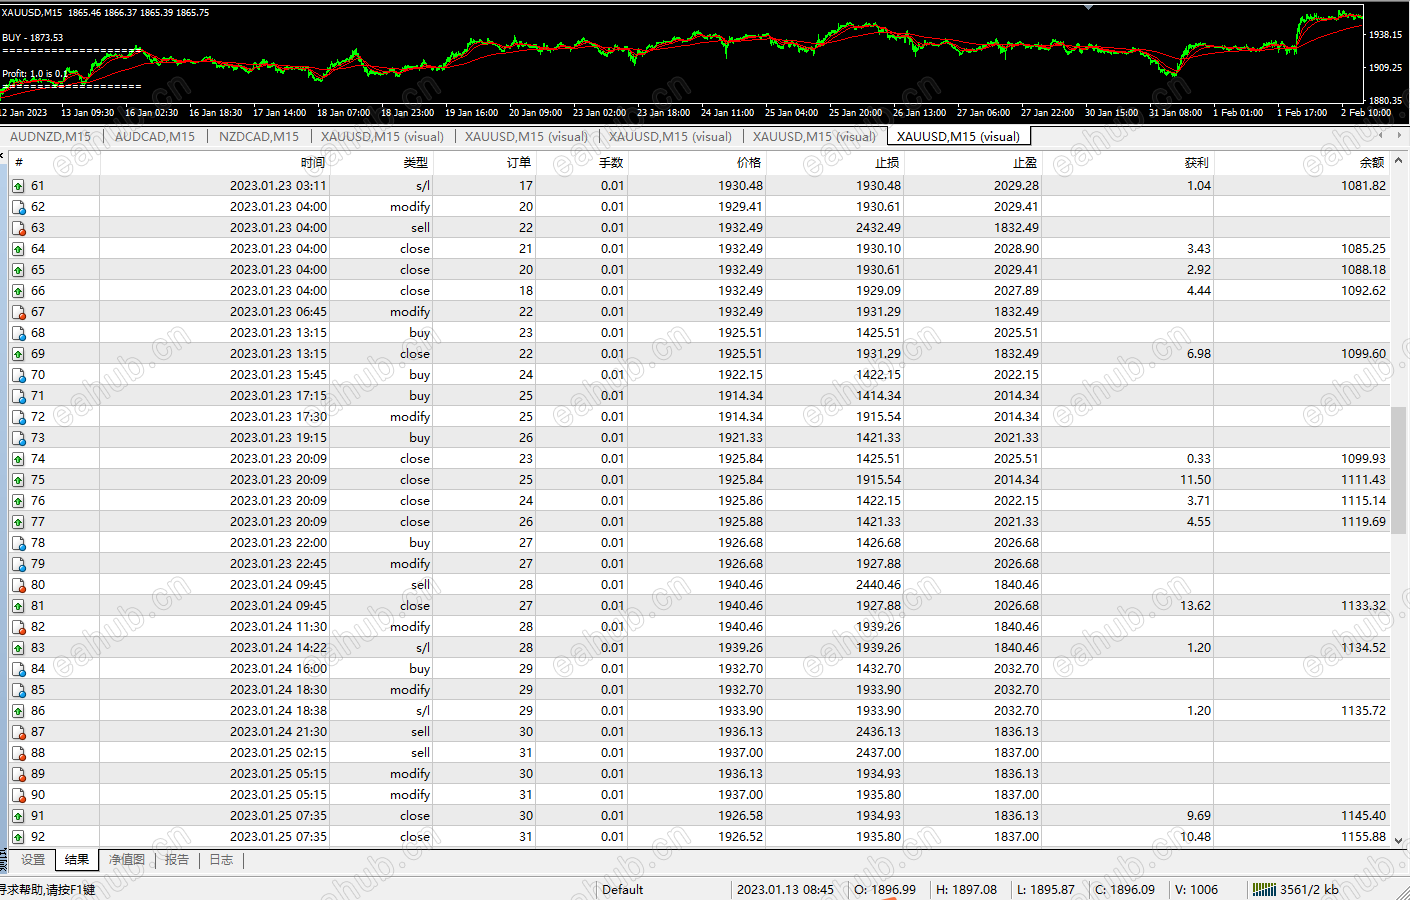Click the buy icon in row 70
The width and height of the screenshot is (1410, 900).
pos(18,375)
